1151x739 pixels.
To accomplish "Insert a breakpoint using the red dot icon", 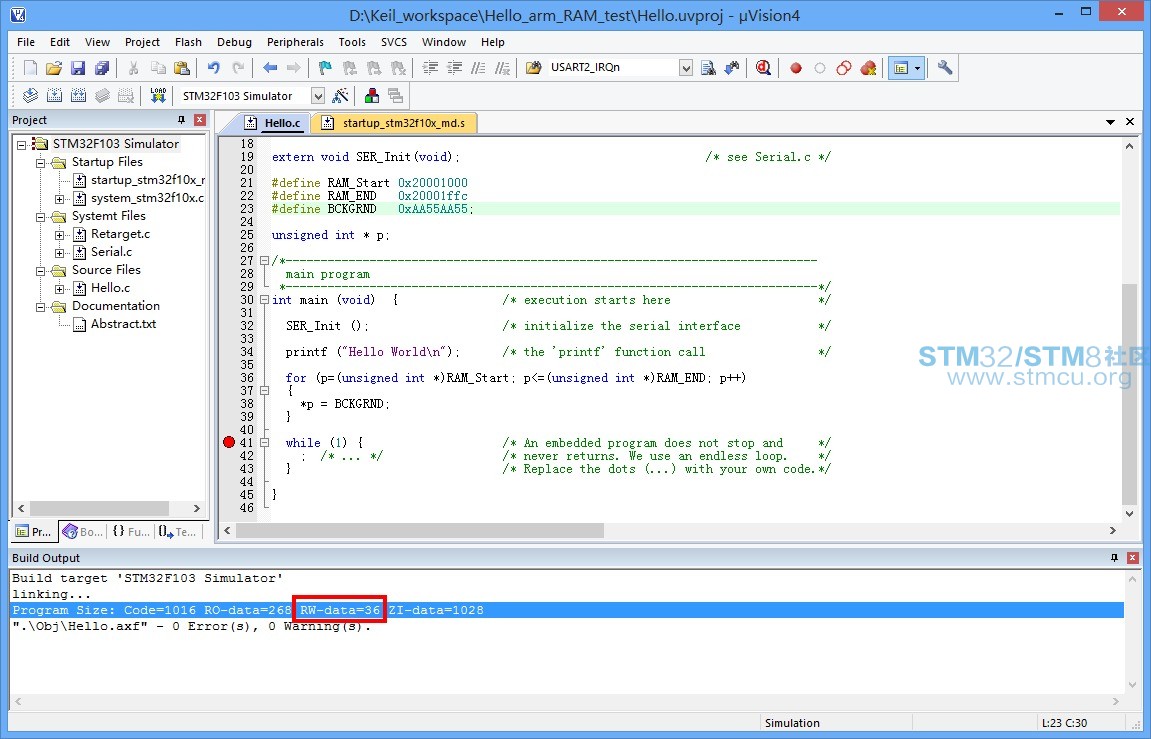I will click(x=796, y=68).
